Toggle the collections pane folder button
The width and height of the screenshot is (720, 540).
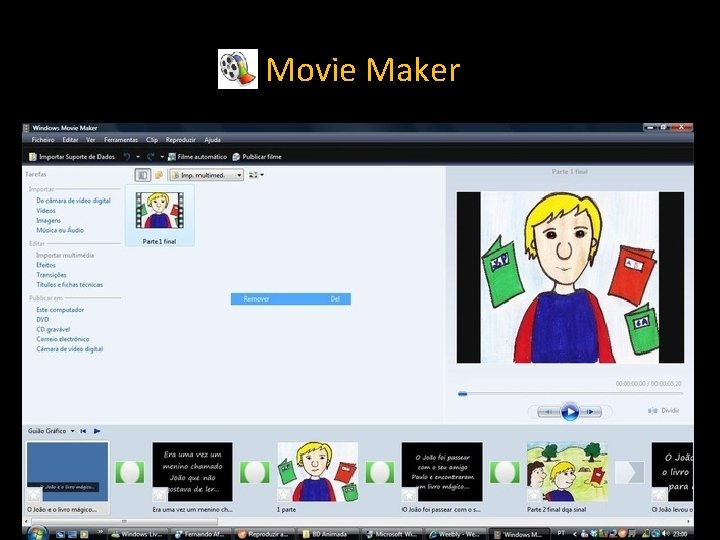(159, 175)
